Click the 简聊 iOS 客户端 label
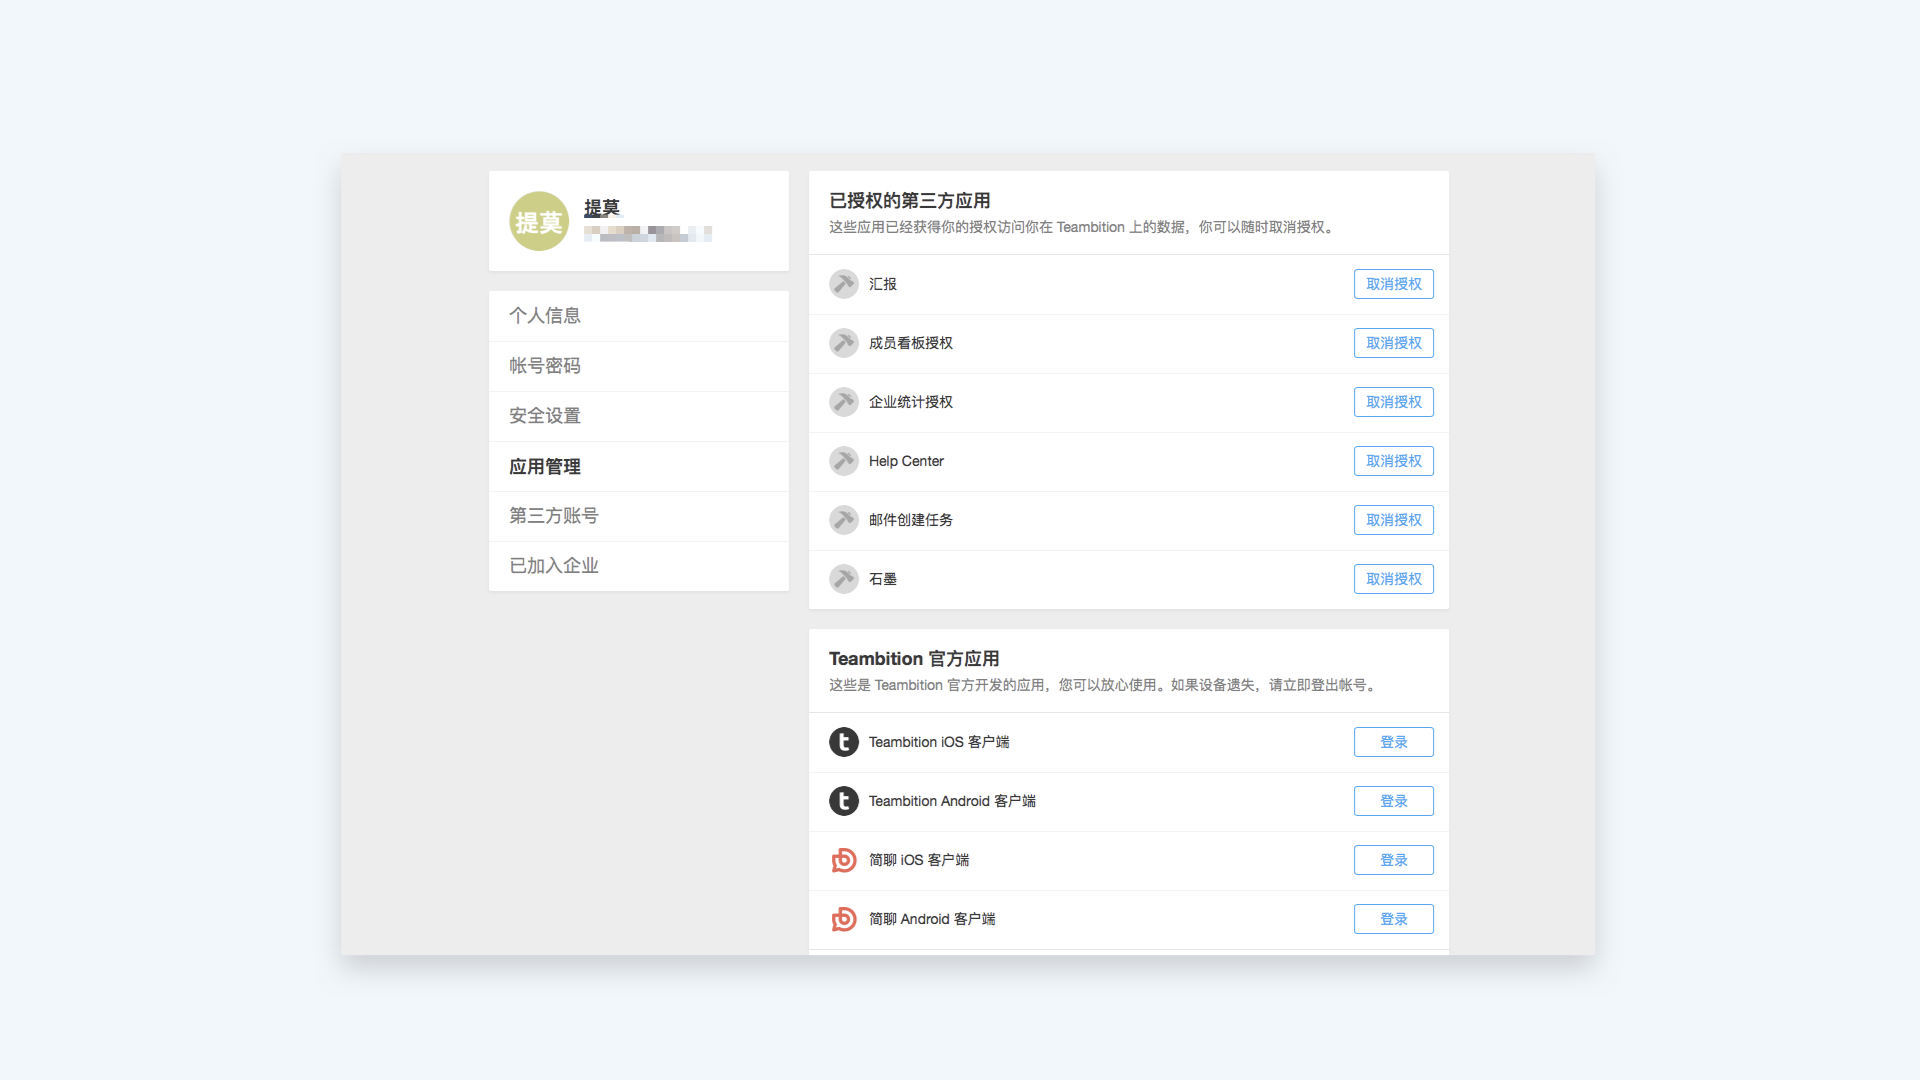 tap(919, 860)
